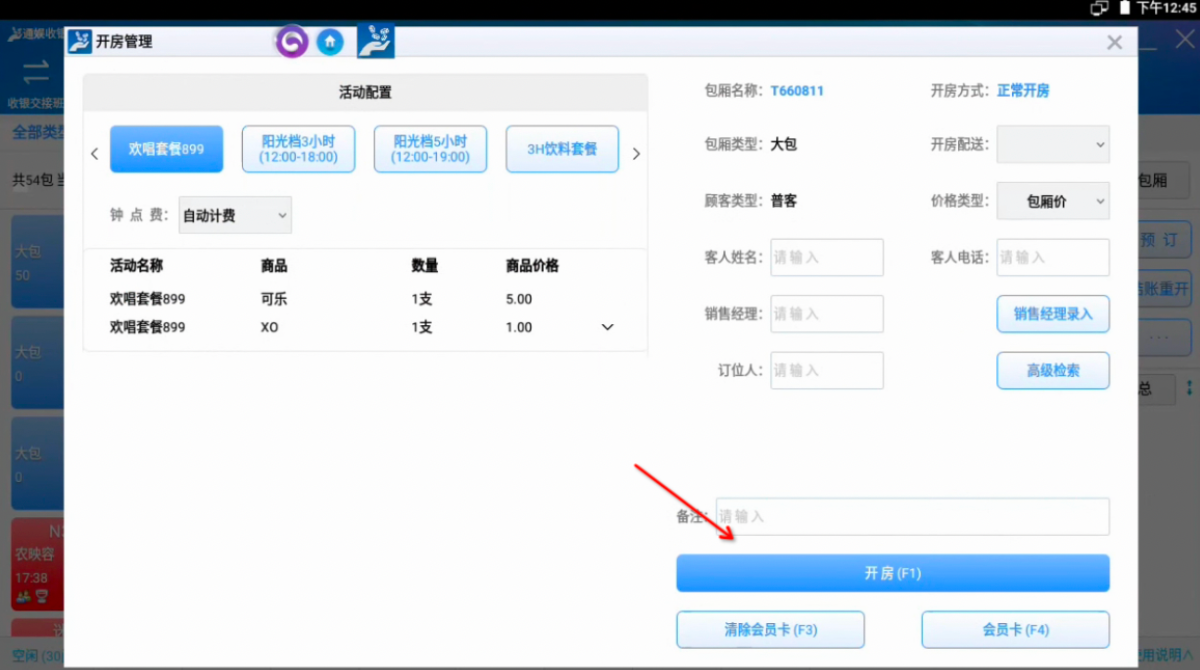This screenshot has height=670, width=1200.
Task: Click the right arrow beside package tabs
Action: (x=636, y=153)
